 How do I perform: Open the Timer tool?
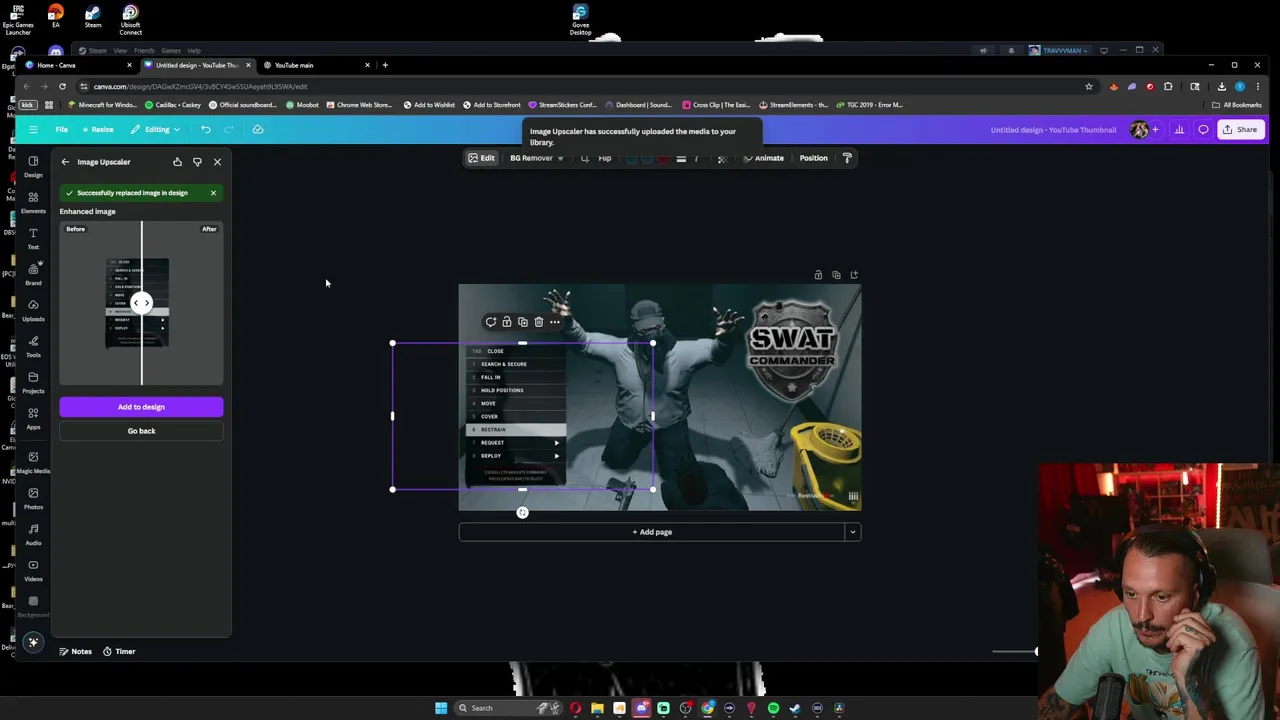tap(119, 651)
